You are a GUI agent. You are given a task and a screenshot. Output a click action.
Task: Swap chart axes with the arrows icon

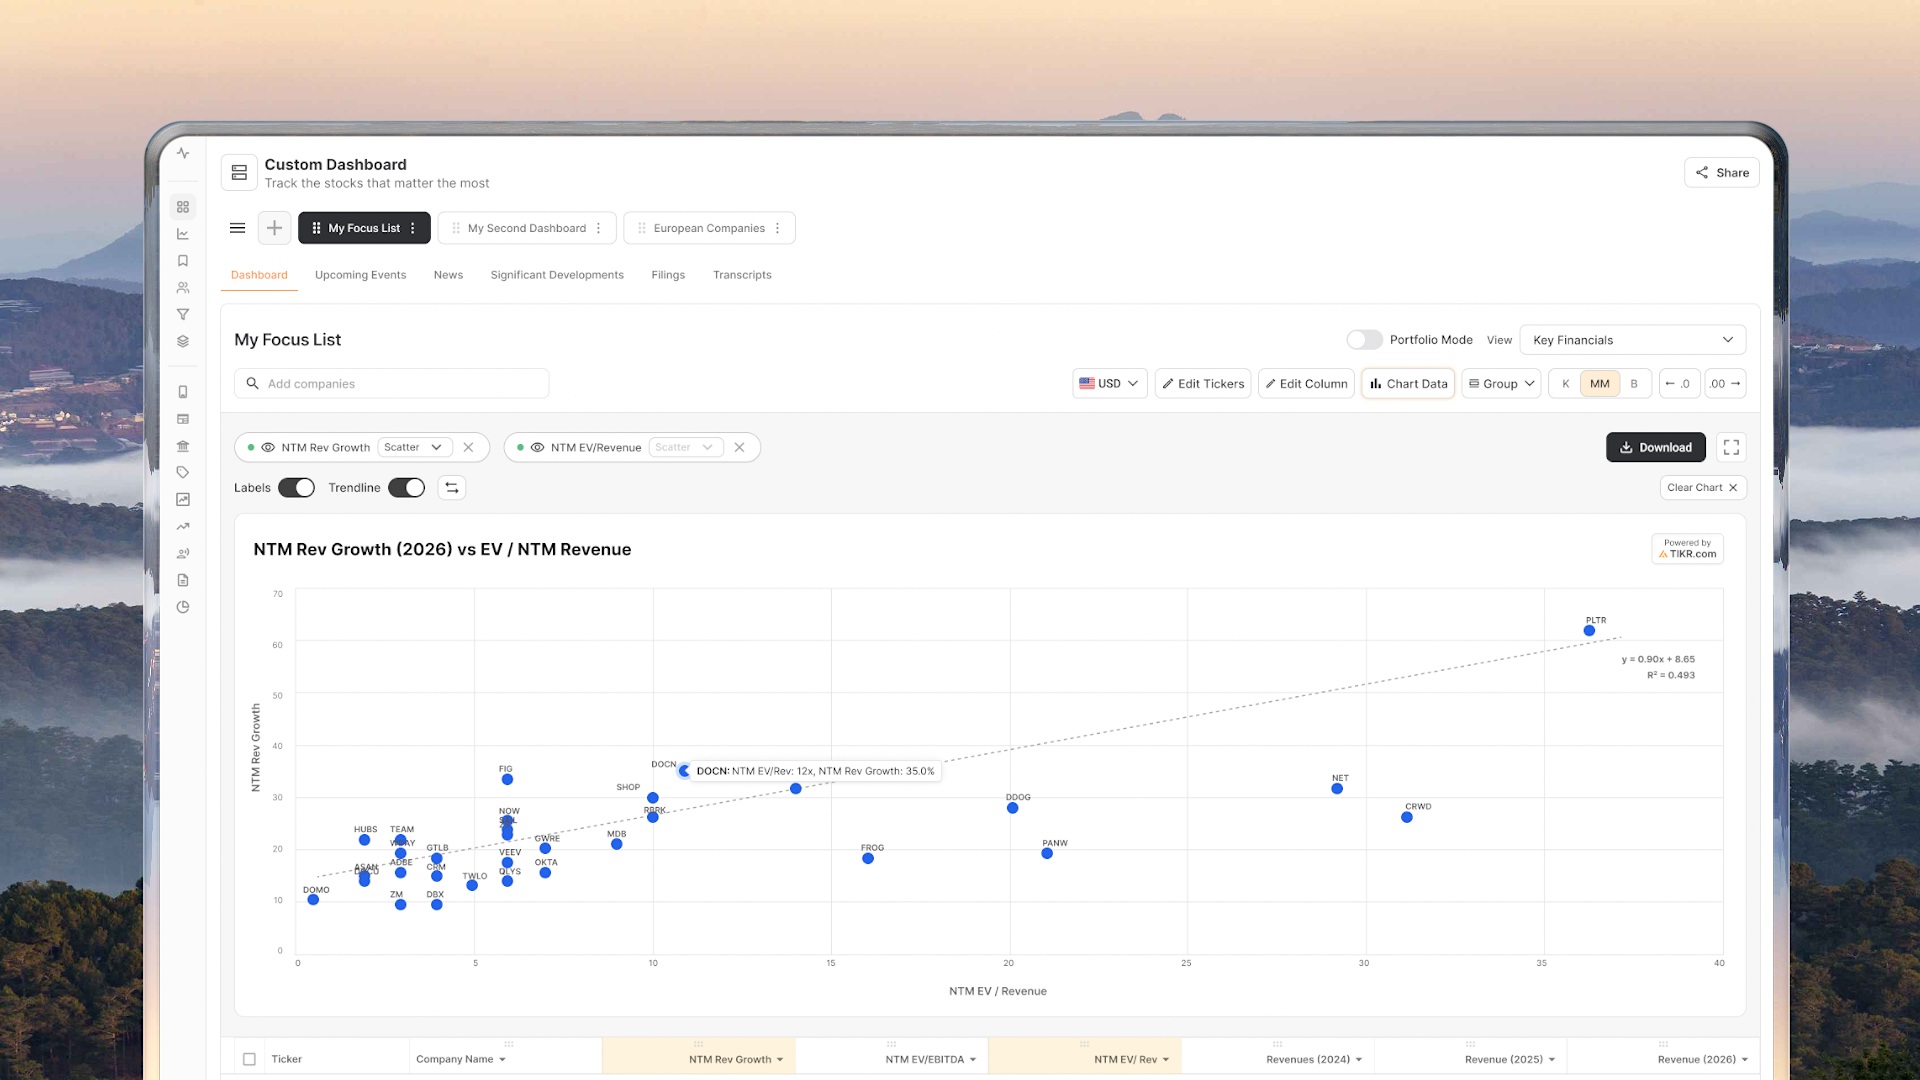pos(452,488)
